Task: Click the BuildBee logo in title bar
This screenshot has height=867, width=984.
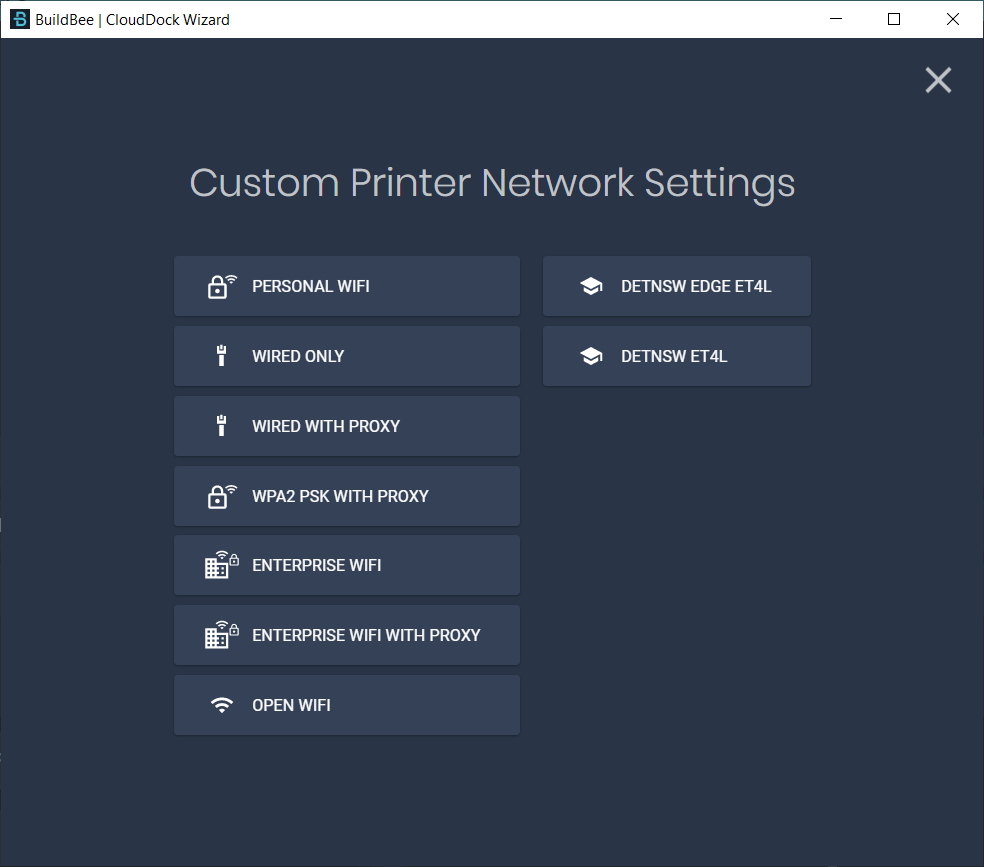Action: point(20,19)
